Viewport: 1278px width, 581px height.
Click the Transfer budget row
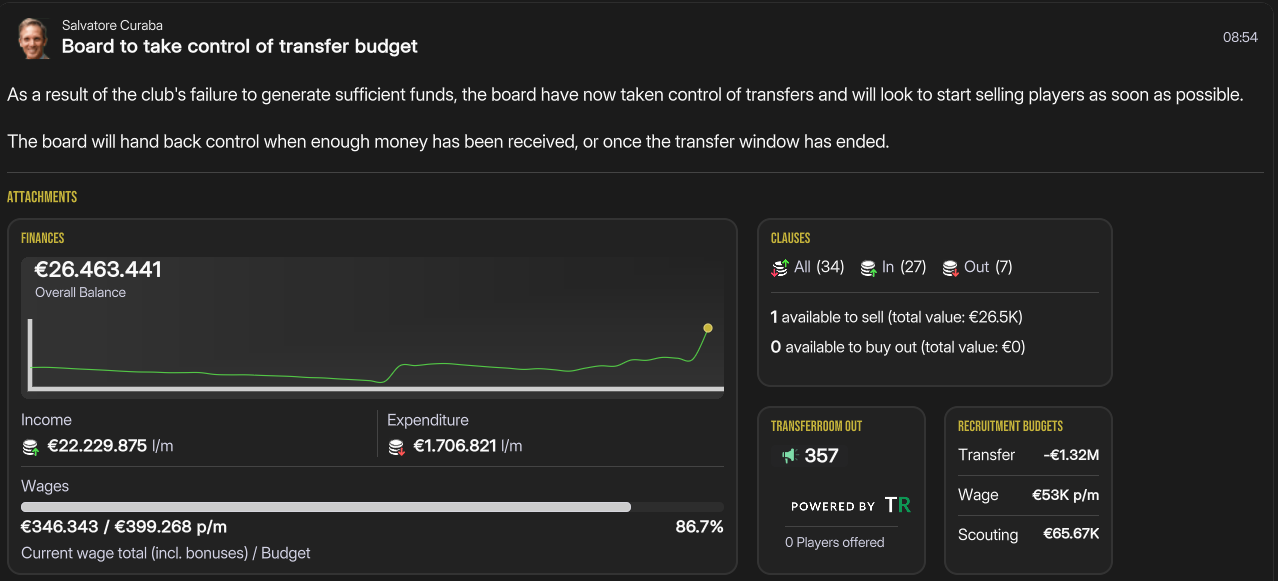(1028, 455)
